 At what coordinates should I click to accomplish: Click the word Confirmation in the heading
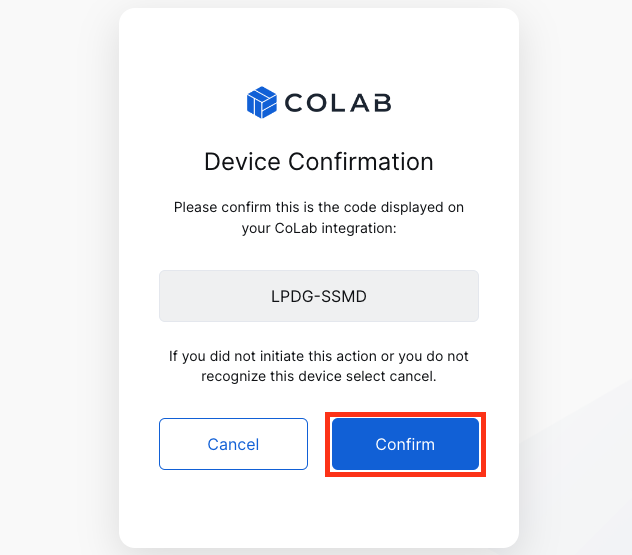(x=361, y=162)
